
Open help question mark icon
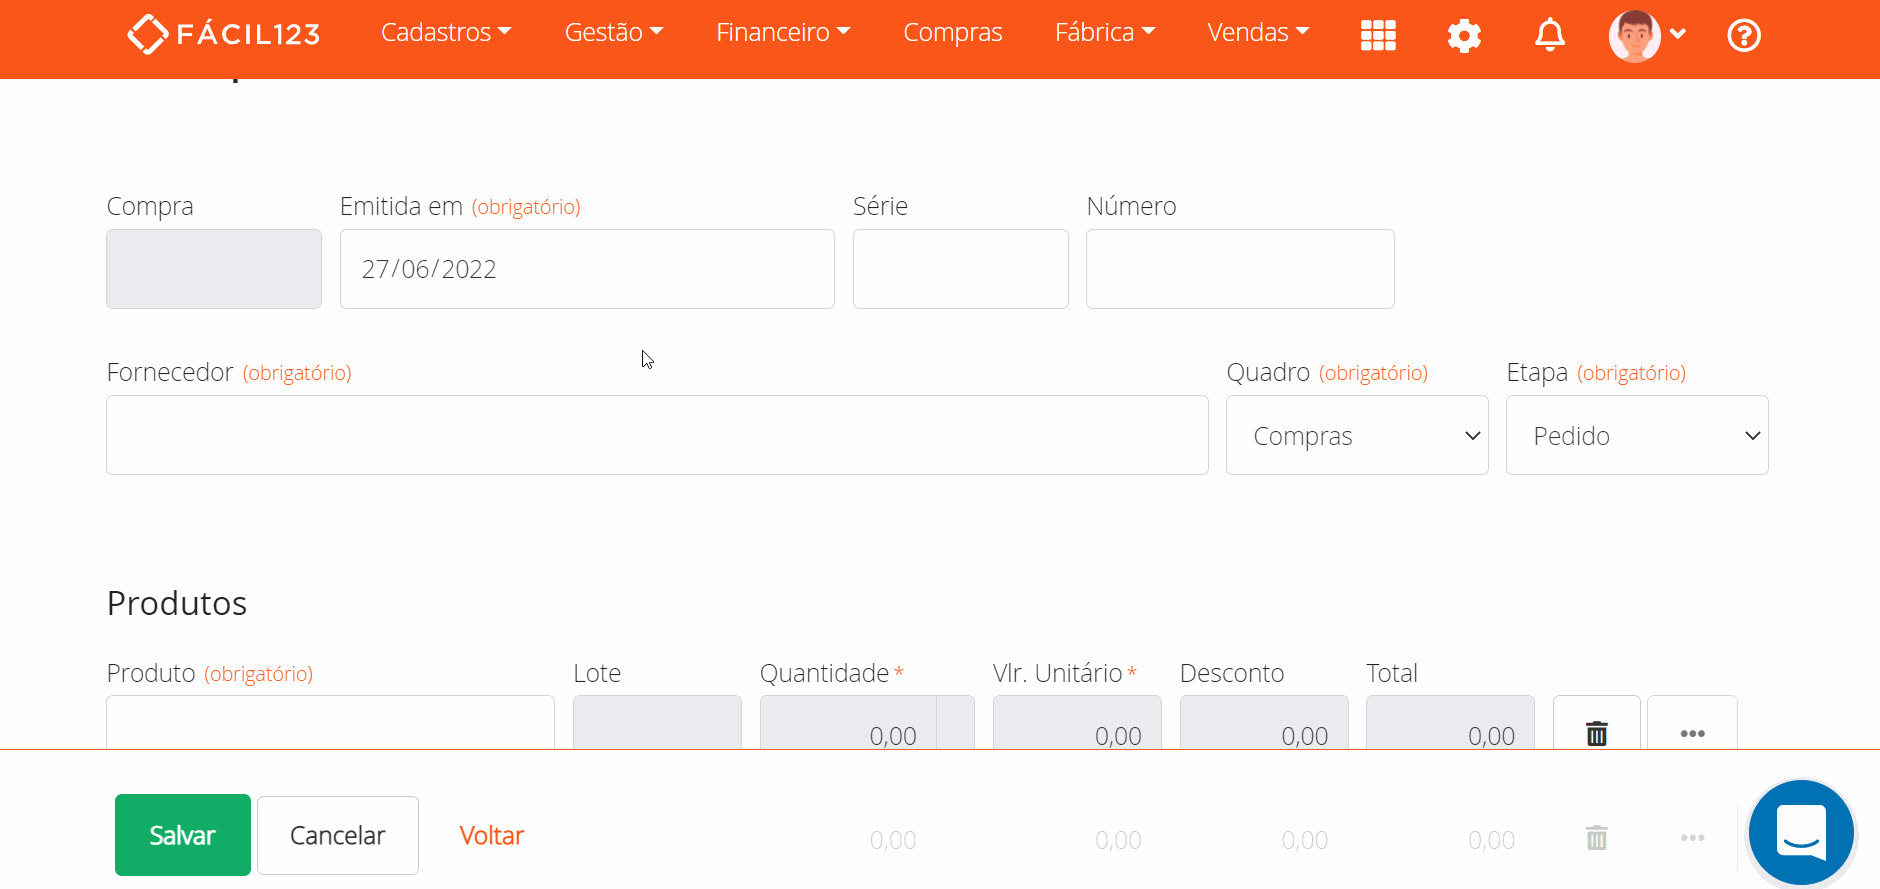(x=1743, y=36)
